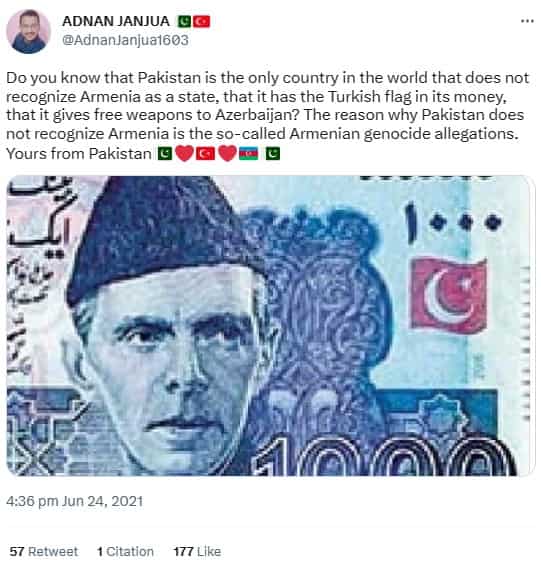This screenshot has height=566, width=541.
Task: Click the Turkey flag emoji in the tweet text
Action: 205,154
